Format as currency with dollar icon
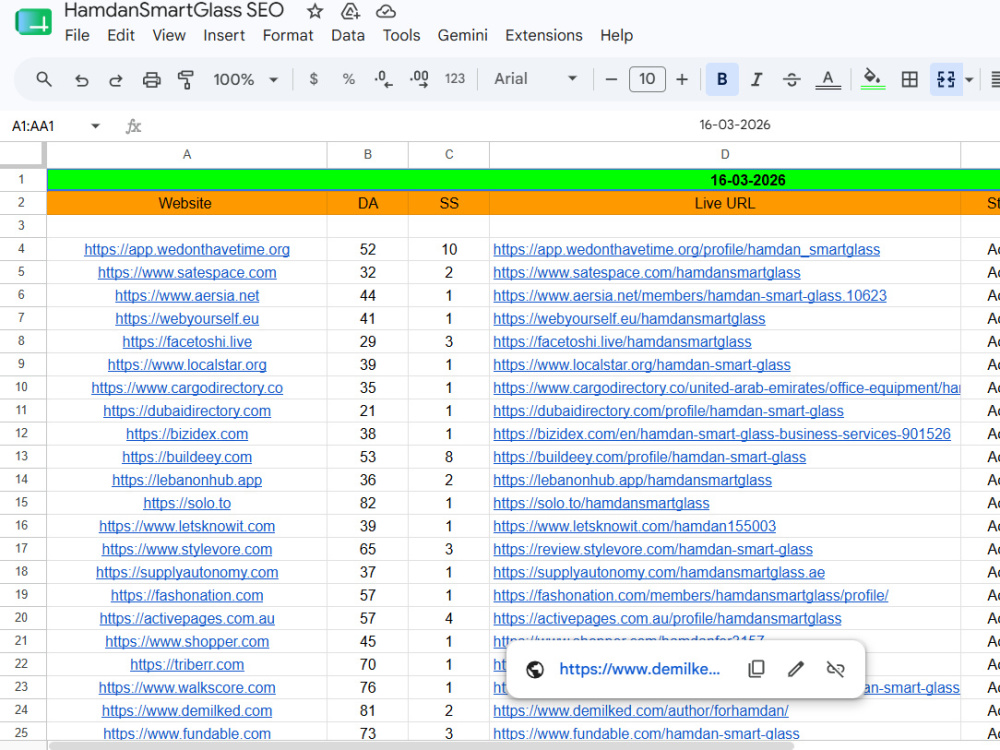This screenshot has width=1000, height=750. pyautogui.click(x=313, y=79)
